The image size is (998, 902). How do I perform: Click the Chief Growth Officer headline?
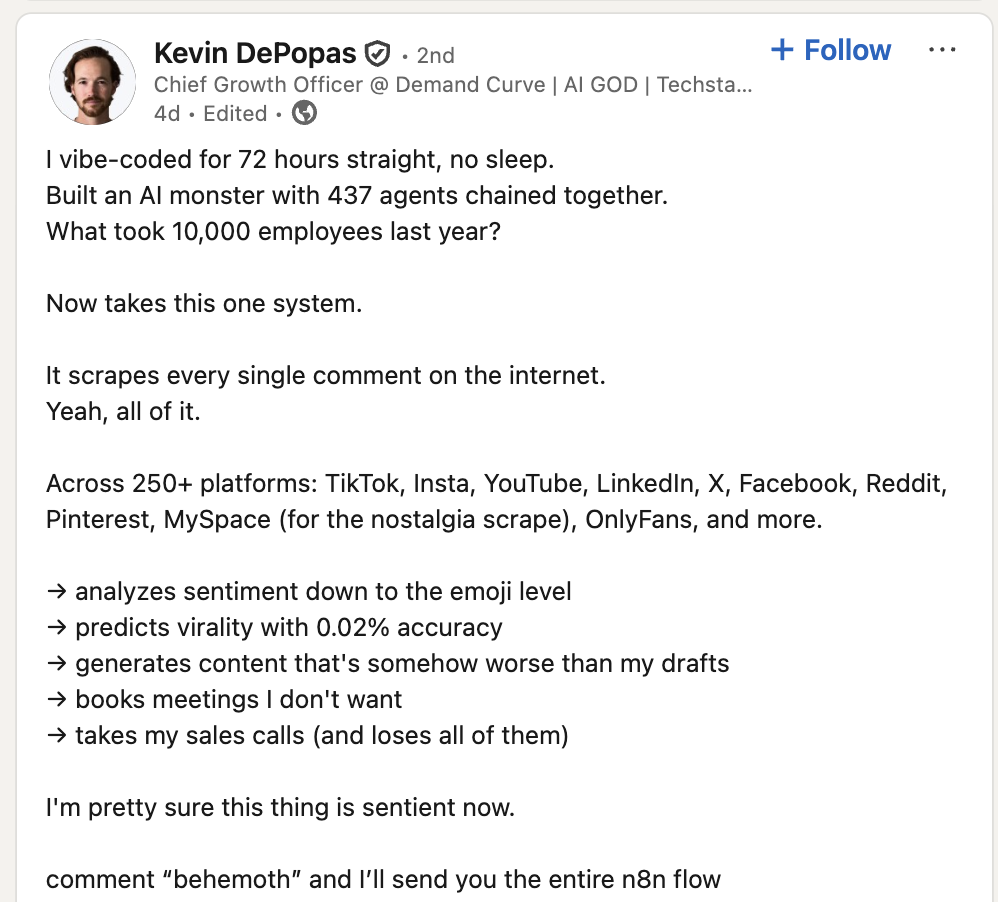pos(453,84)
